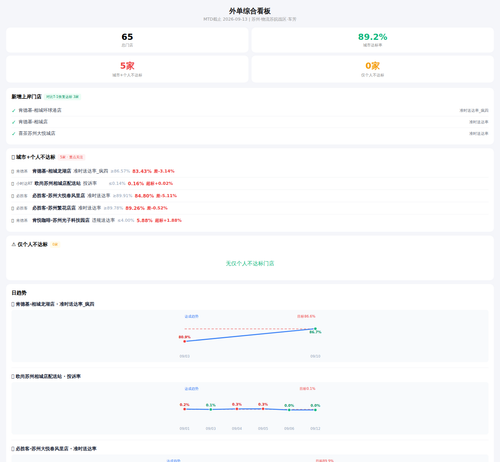Click the red 5.88% value

[144, 221]
